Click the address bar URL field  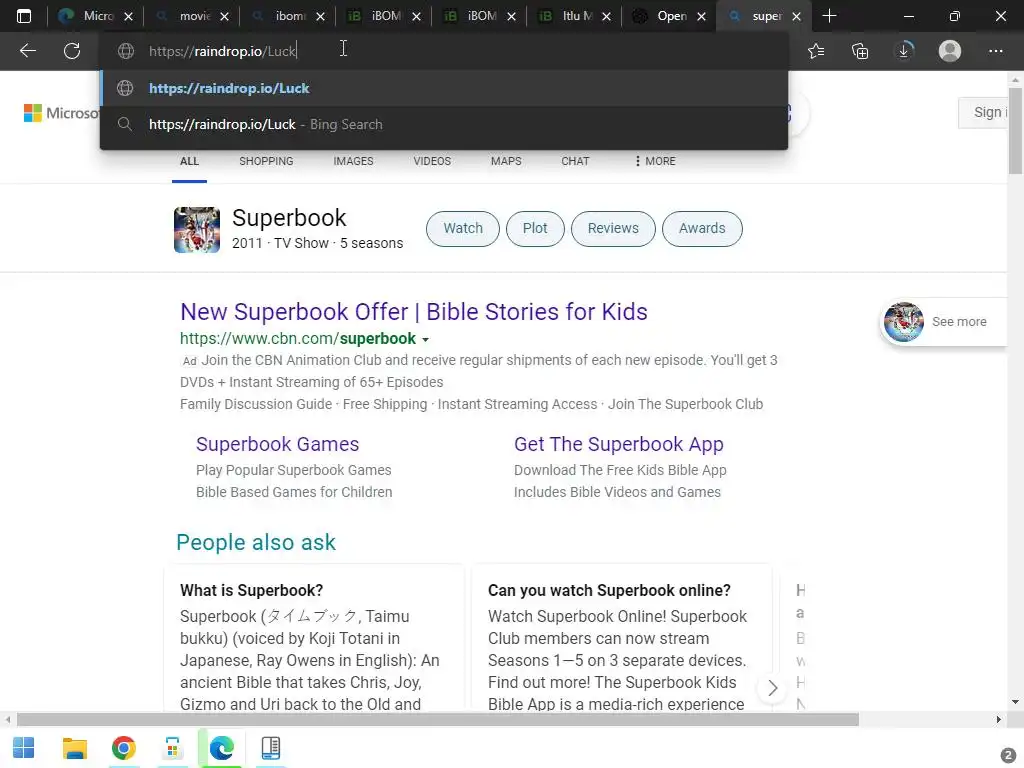click(x=444, y=51)
